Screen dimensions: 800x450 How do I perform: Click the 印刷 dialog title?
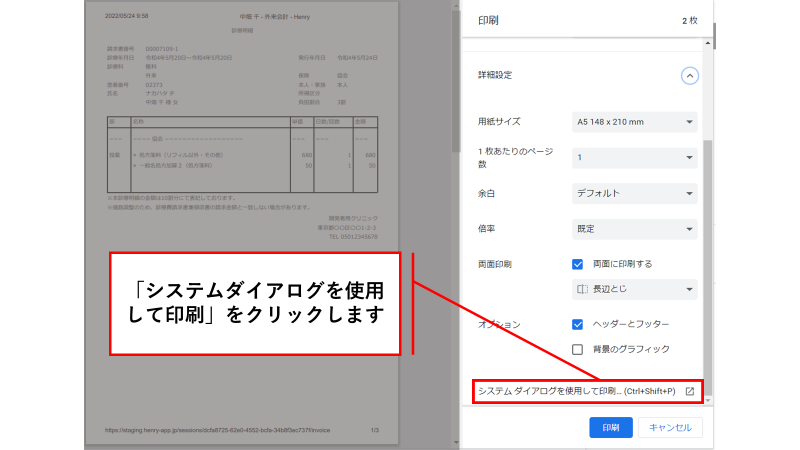(488, 20)
